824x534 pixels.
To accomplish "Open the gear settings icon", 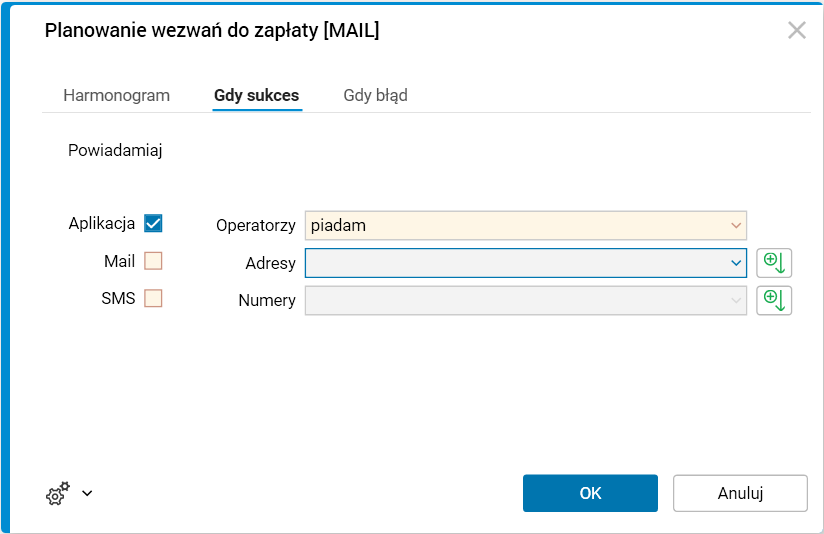I will [x=57, y=493].
